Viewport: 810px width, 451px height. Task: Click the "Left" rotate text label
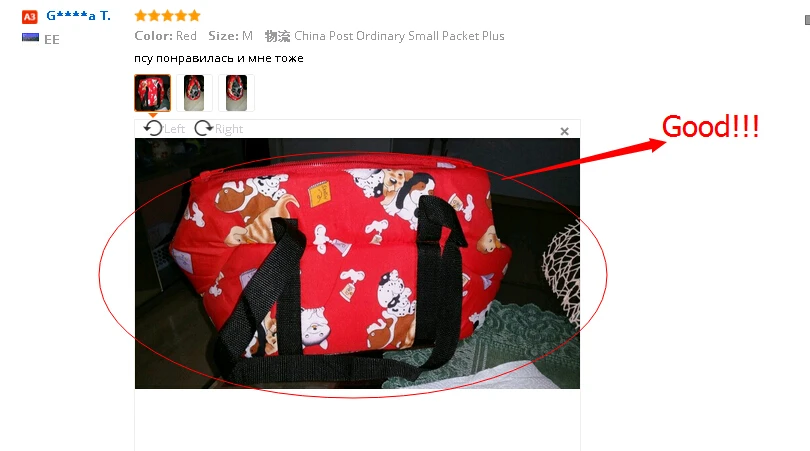pyautogui.click(x=174, y=129)
